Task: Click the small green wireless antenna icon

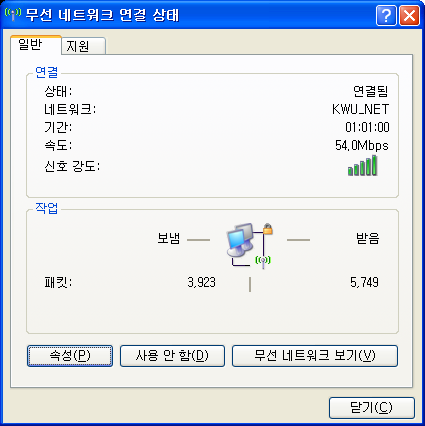Action: (263, 261)
